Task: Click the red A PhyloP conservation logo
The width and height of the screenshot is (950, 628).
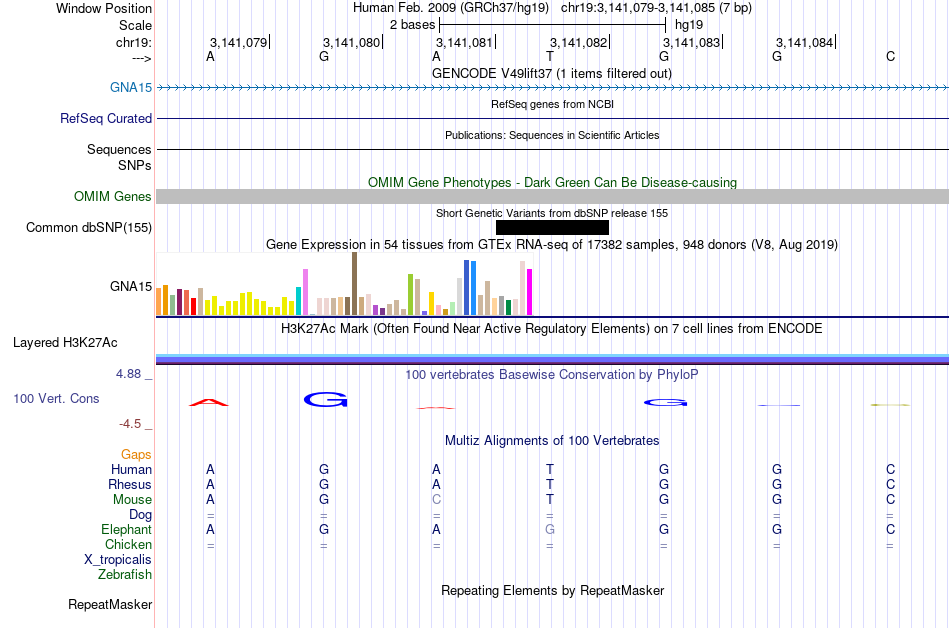Action: tap(209, 402)
